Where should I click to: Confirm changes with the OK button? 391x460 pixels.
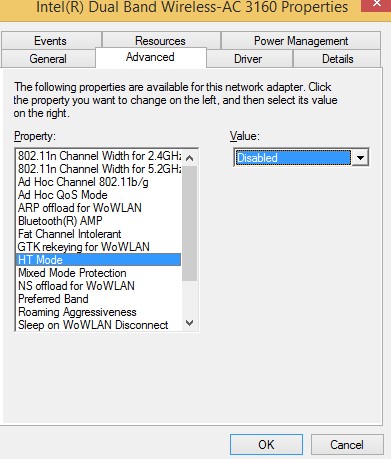tap(266, 444)
